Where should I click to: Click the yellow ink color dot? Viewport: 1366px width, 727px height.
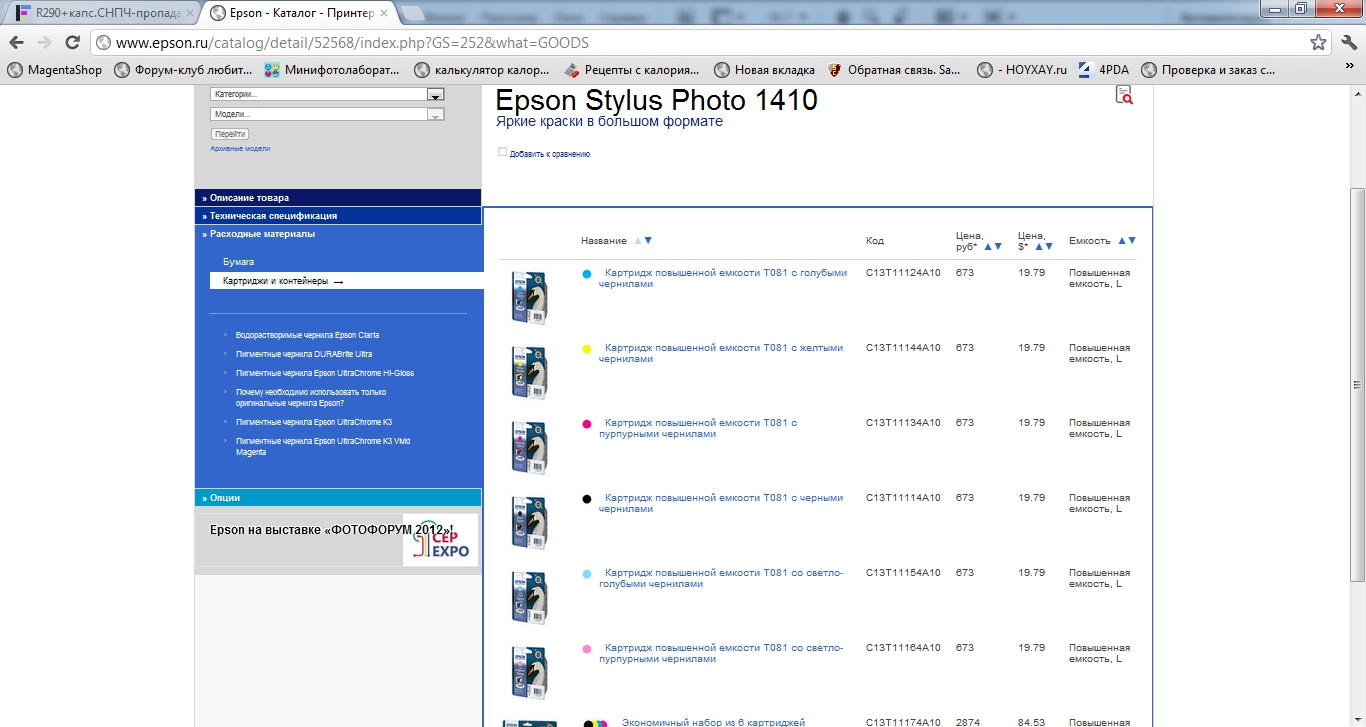(x=587, y=348)
